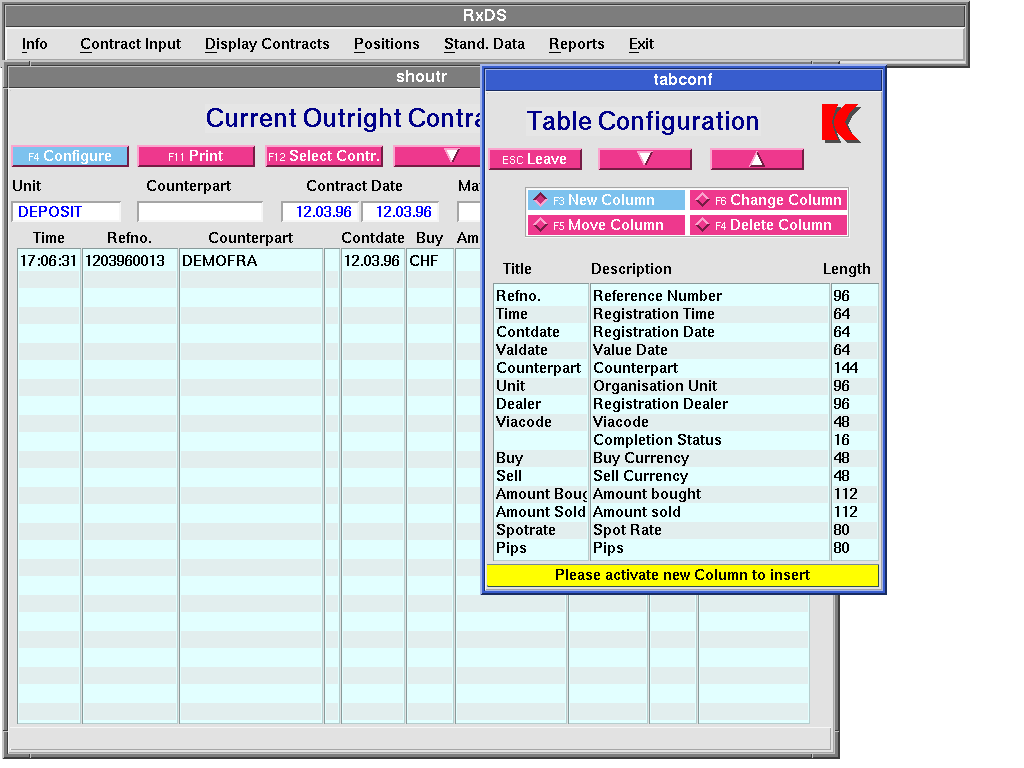Click the tabconf window title bar

(683, 80)
